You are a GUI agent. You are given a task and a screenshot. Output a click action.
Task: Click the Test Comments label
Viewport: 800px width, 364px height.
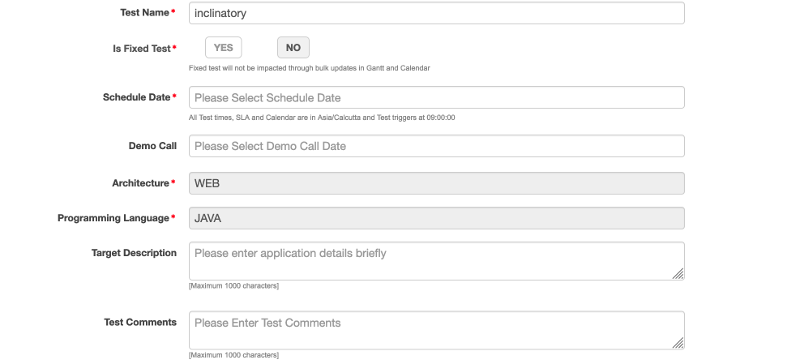click(140, 322)
